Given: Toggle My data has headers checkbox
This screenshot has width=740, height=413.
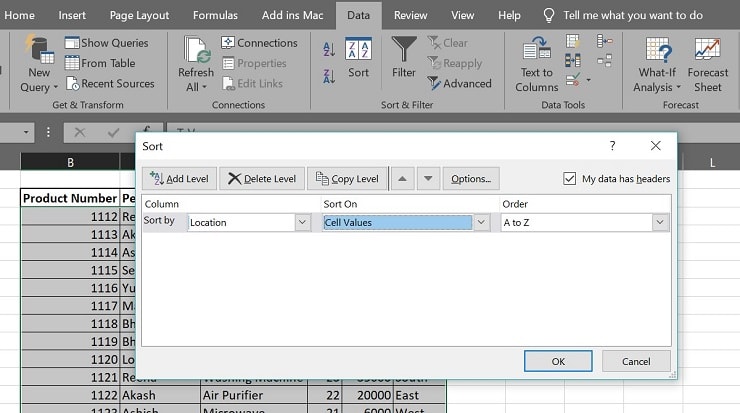Looking at the screenshot, I should click(x=571, y=179).
